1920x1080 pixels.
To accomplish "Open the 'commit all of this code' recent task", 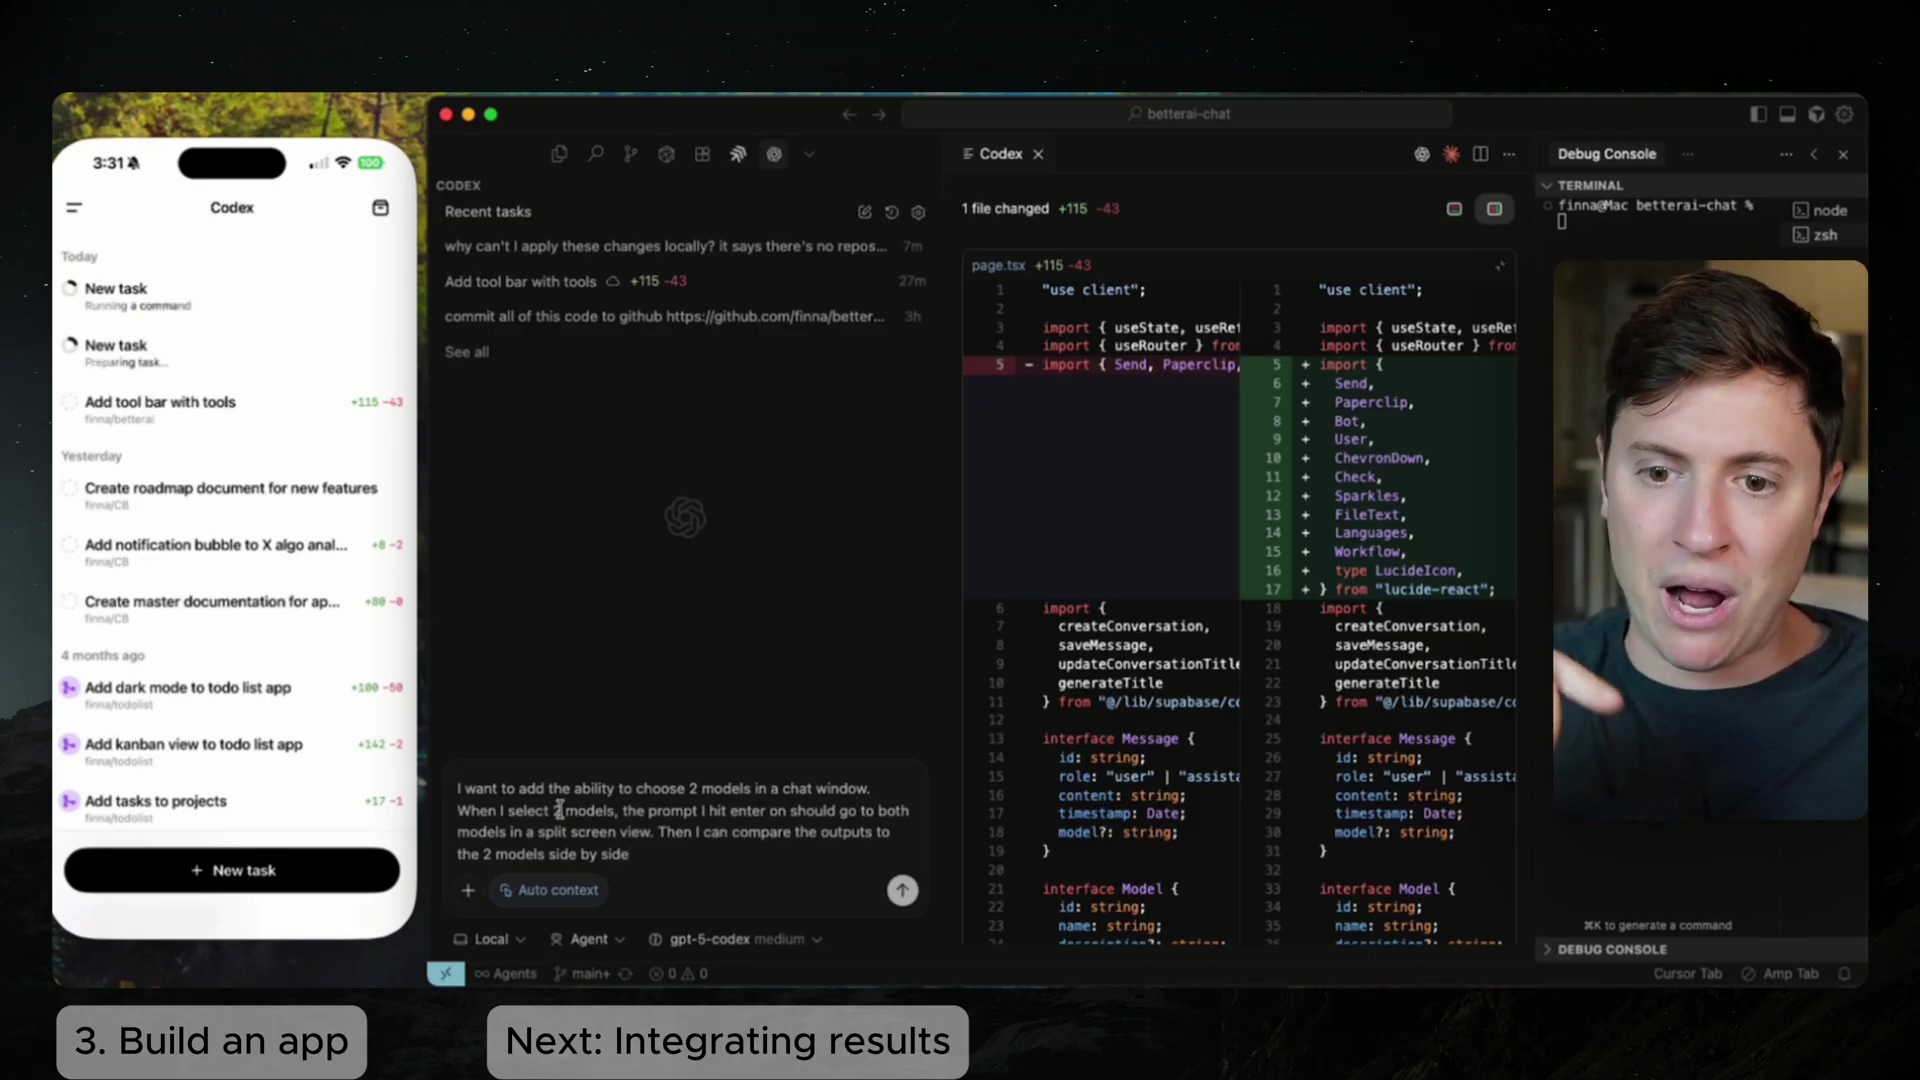I will coord(684,316).
